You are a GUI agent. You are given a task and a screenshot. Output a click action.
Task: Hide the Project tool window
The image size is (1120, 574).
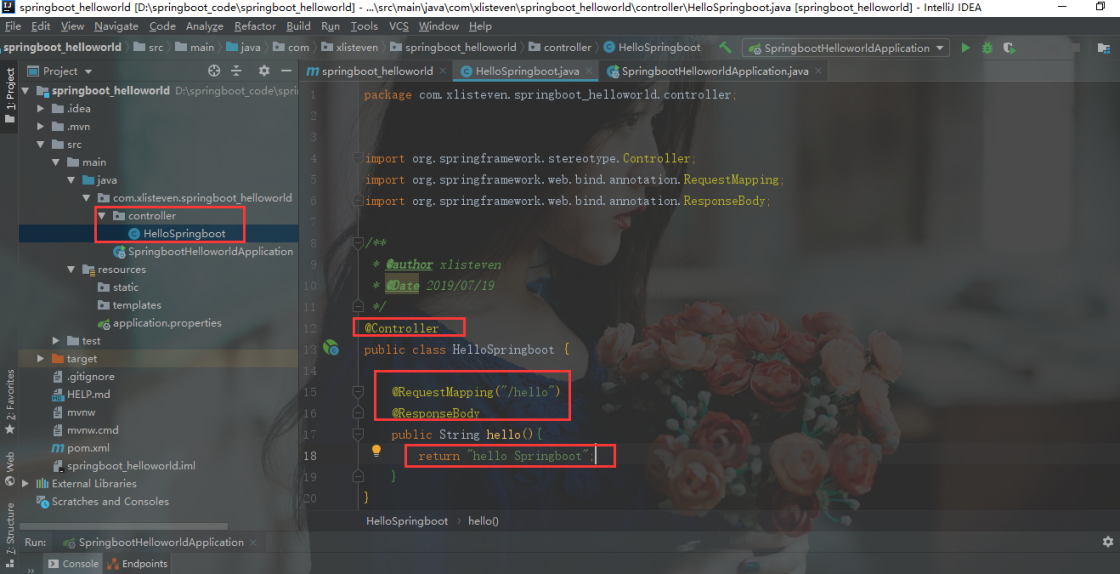point(286,71)
